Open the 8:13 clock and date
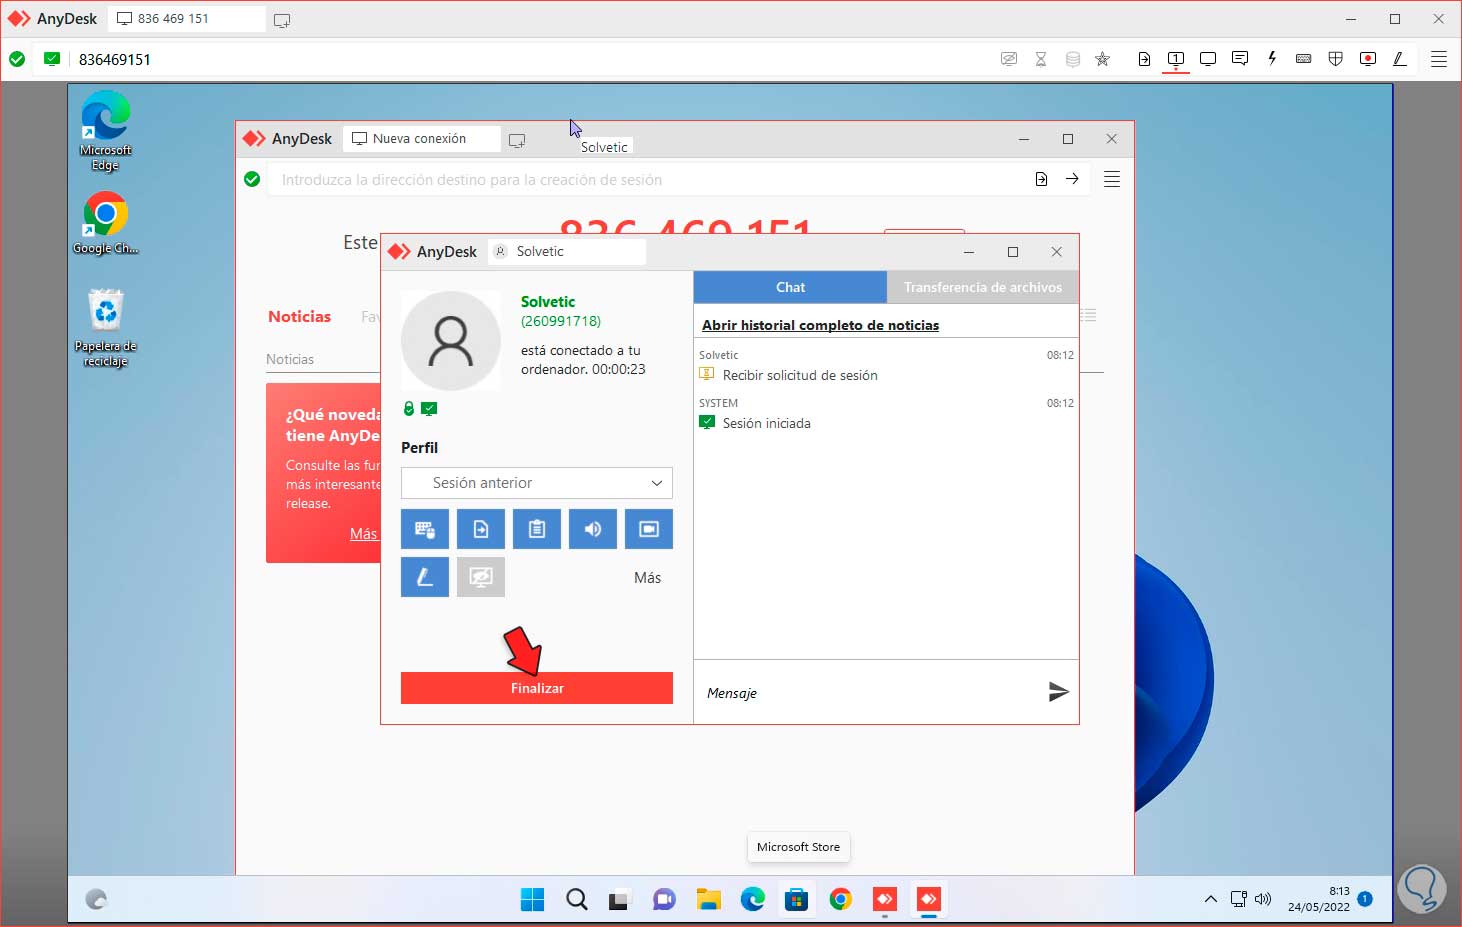Viewport: 1462px width, 927px height. click(1318, 899)
